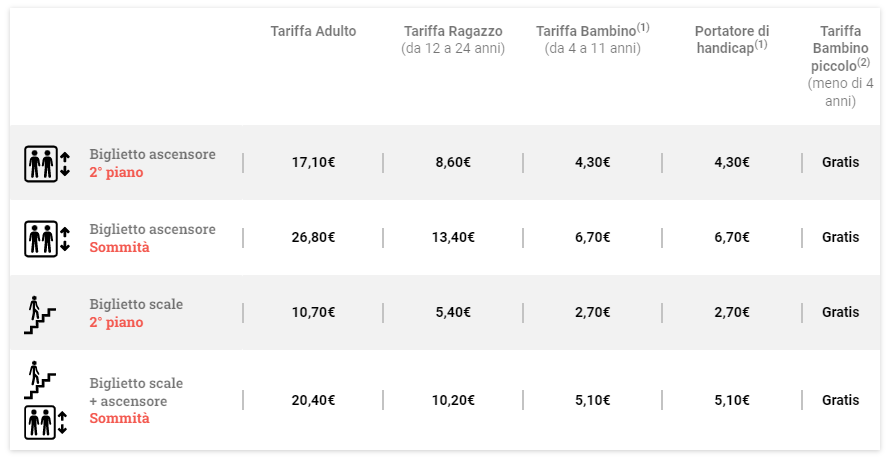Image resolution: width=890 pixels, height=460 pixels.
Task: Click the Tariffa Bambino (4 to 11) header
Action: point(593,39)
